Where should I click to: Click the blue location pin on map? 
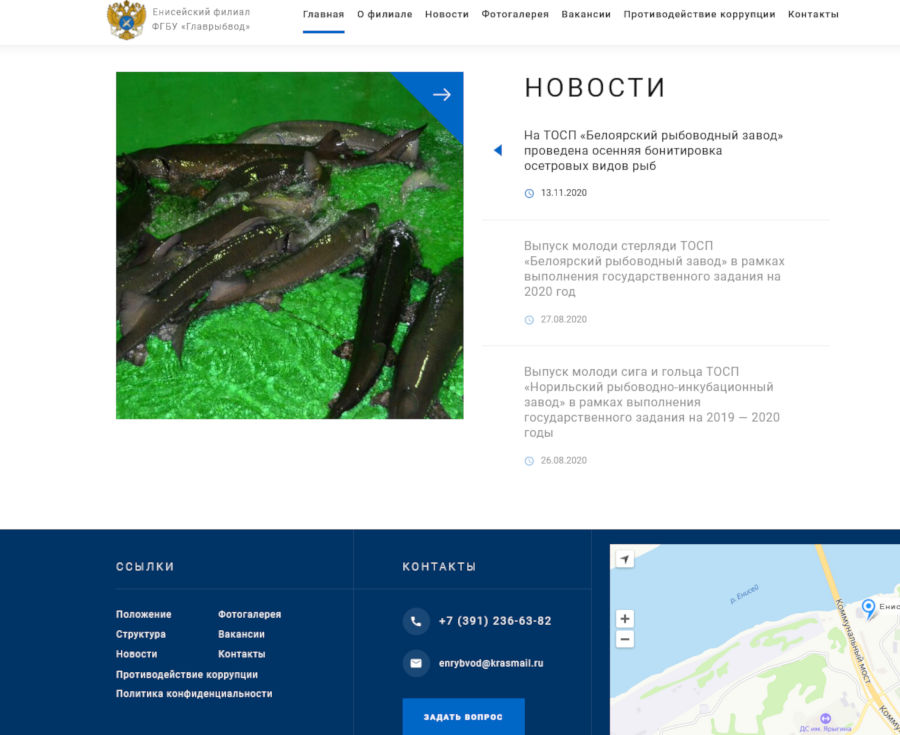tap(868, 607)
